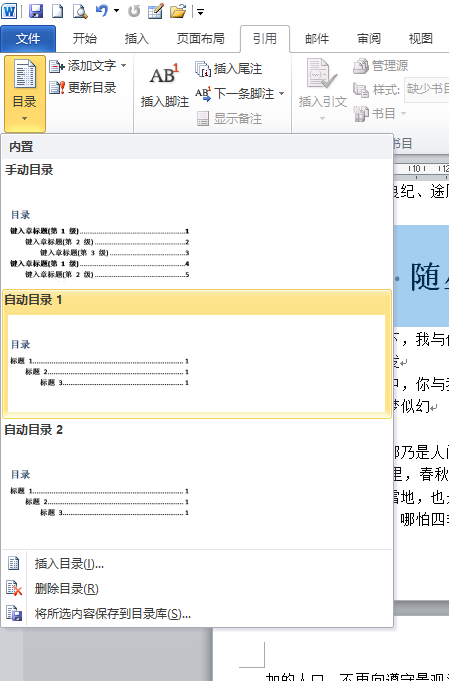Click 更新目录 button
This screenshot has height=681, width=449.
(83, 88)
